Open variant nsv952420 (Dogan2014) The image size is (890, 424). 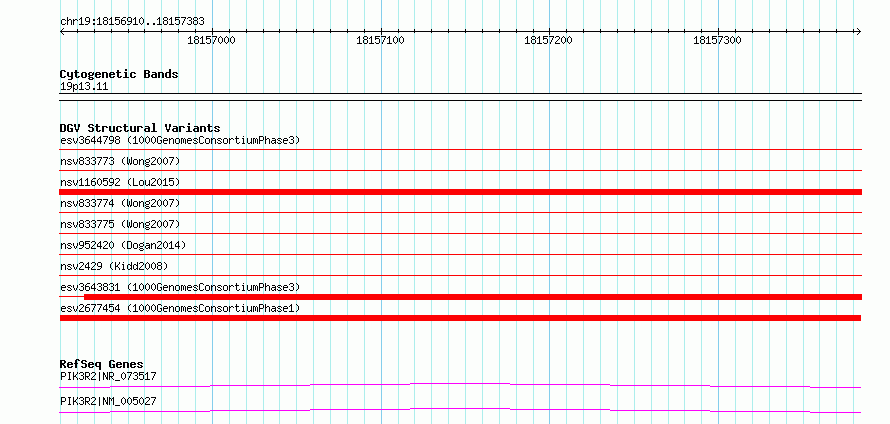[123, 245]
